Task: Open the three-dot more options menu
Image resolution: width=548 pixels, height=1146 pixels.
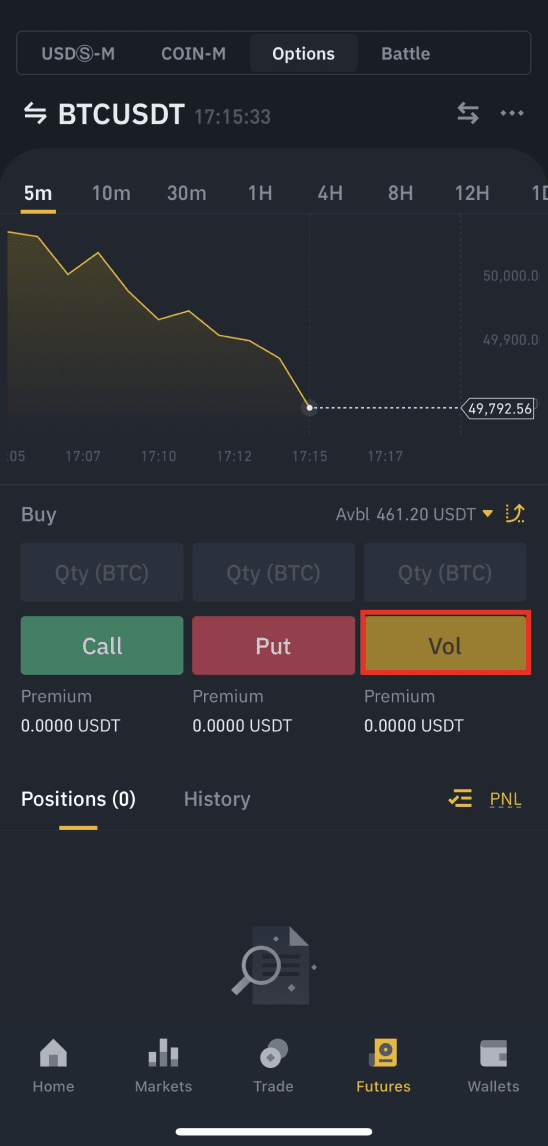Action: point(511,113)
